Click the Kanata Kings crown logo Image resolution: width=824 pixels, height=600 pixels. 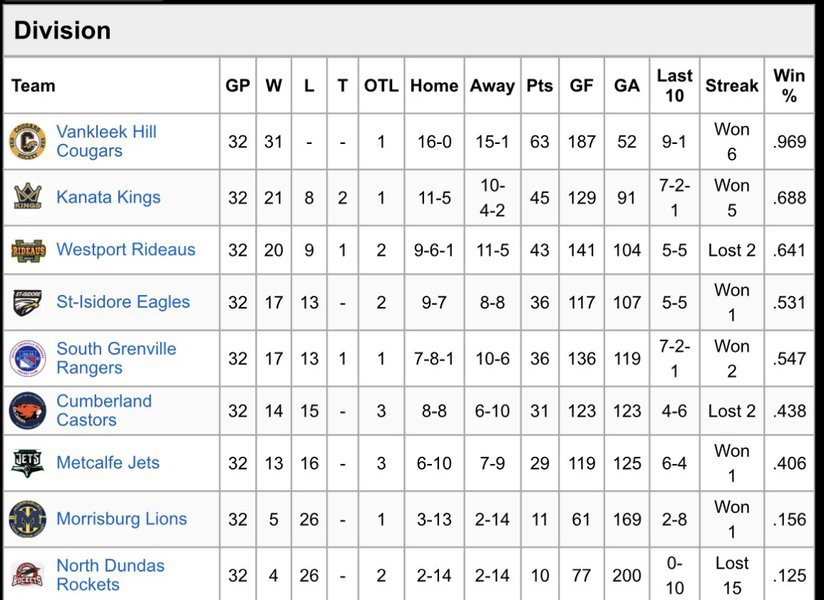tap(27, 197)
